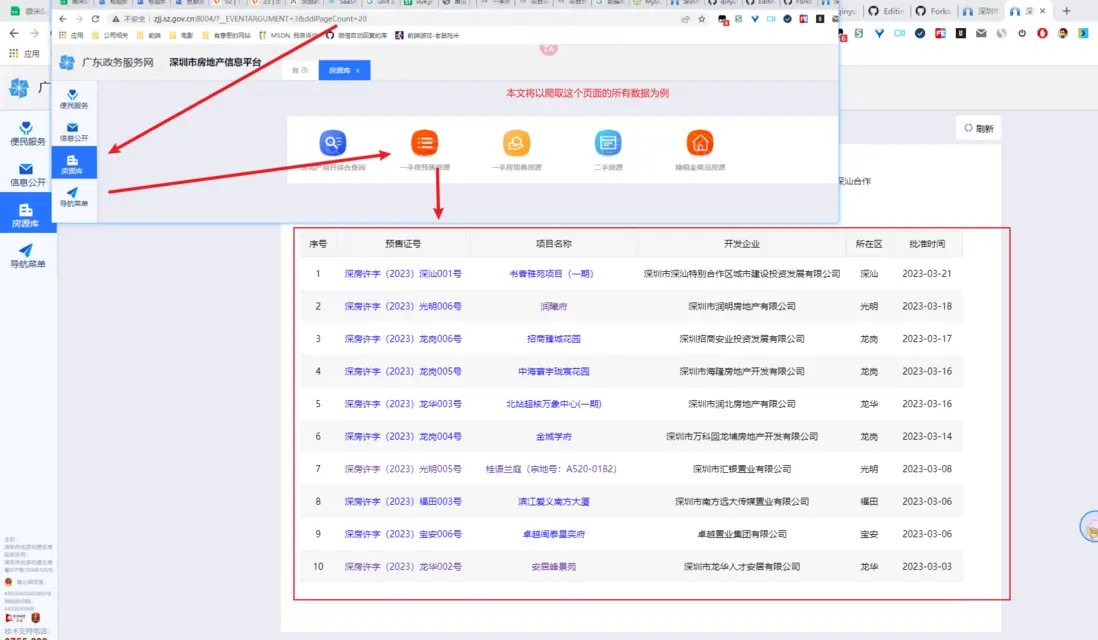Image resolution: width=1098 pixels, height=640 pixels.
Task: Open the blue 二手房源 icon
Action: click(x=608, y=143)
